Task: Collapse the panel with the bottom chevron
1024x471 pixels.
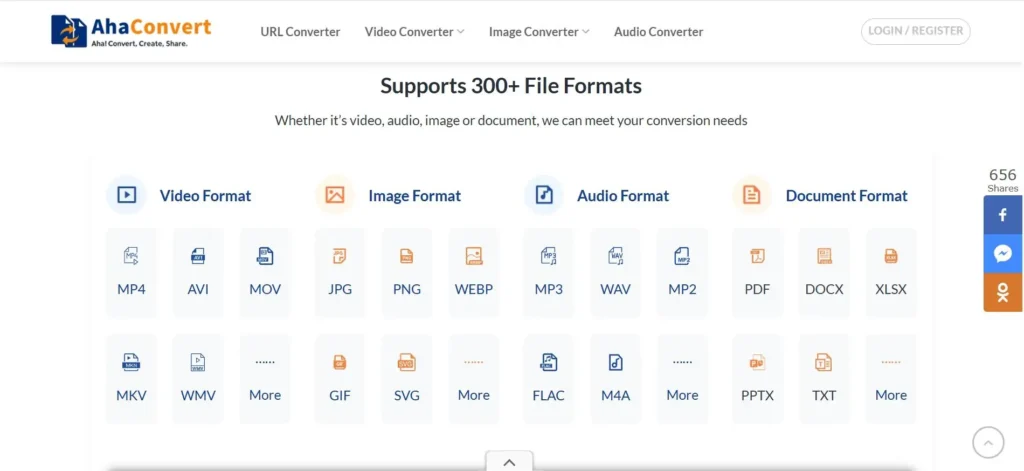Action: [509, 461]
